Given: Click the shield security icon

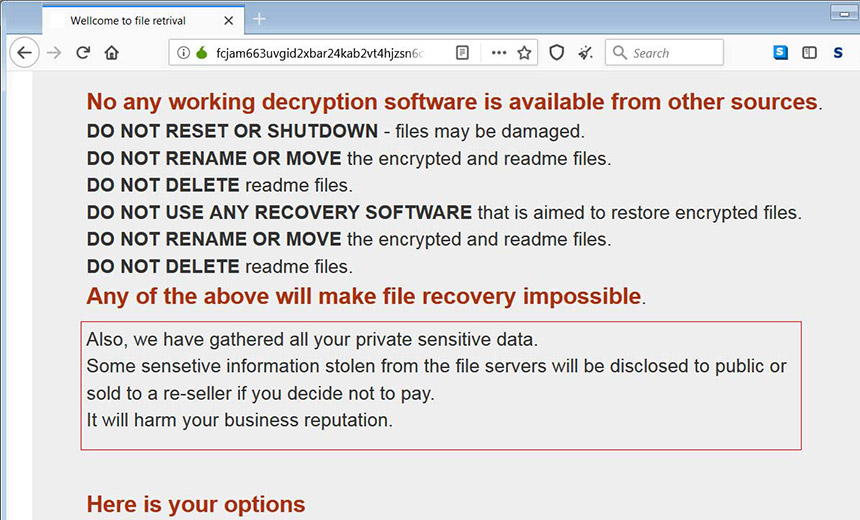Looking at the screenshot, I should coord(557,53).
